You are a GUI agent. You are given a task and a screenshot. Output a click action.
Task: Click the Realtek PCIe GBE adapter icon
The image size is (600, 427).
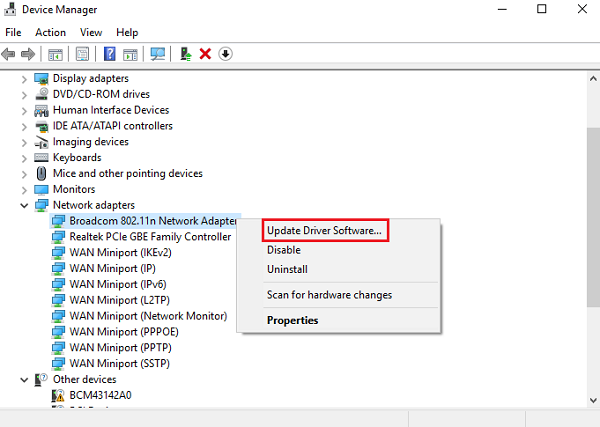(x=58, y=237)
